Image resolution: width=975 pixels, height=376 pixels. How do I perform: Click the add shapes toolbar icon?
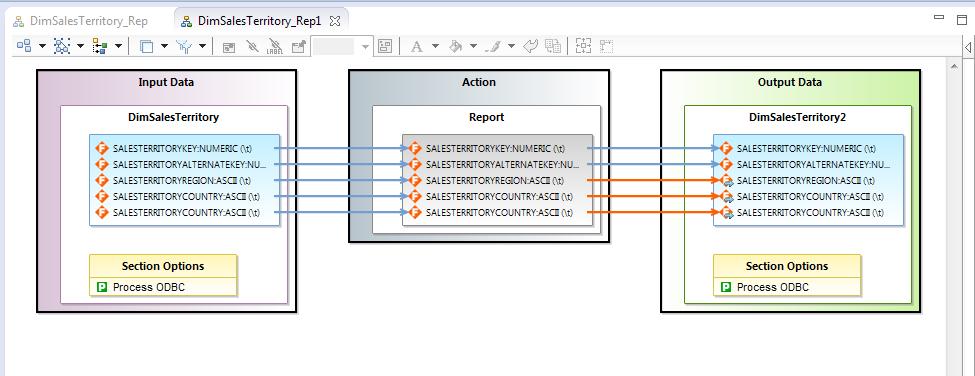24,46
